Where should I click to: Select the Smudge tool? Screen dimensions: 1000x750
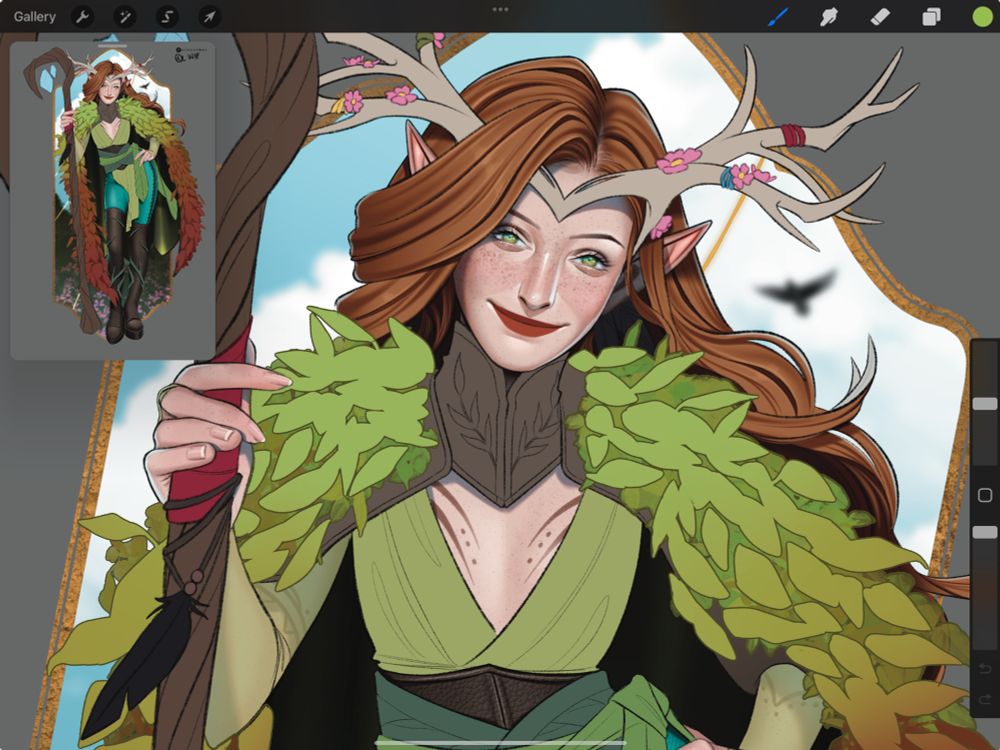[x=829, y=17]
